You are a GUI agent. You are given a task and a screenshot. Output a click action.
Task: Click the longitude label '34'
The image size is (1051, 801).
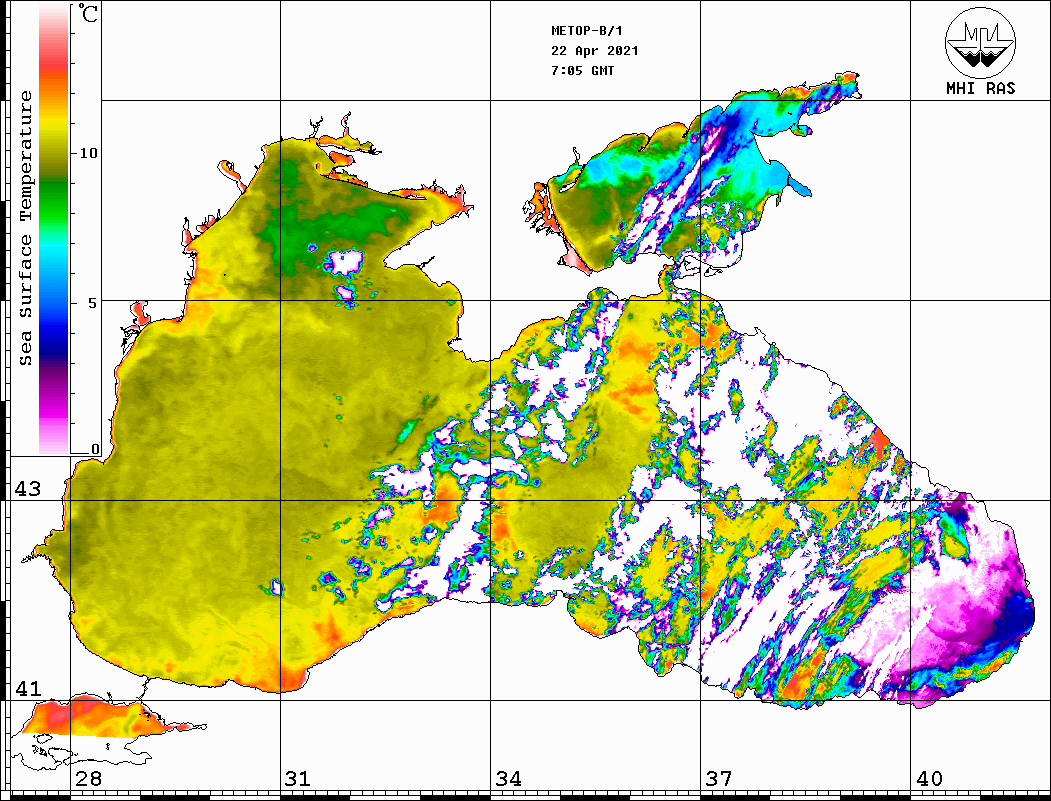pyautogui.click(x=508, y=779)
